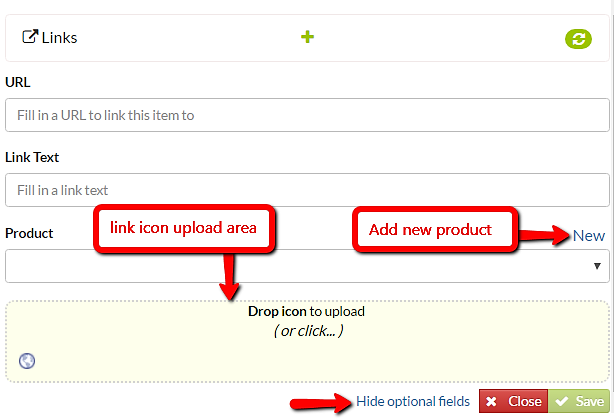Focus the URL input field
The height and width of the screenshot is (419, 614).
point(306,115)
